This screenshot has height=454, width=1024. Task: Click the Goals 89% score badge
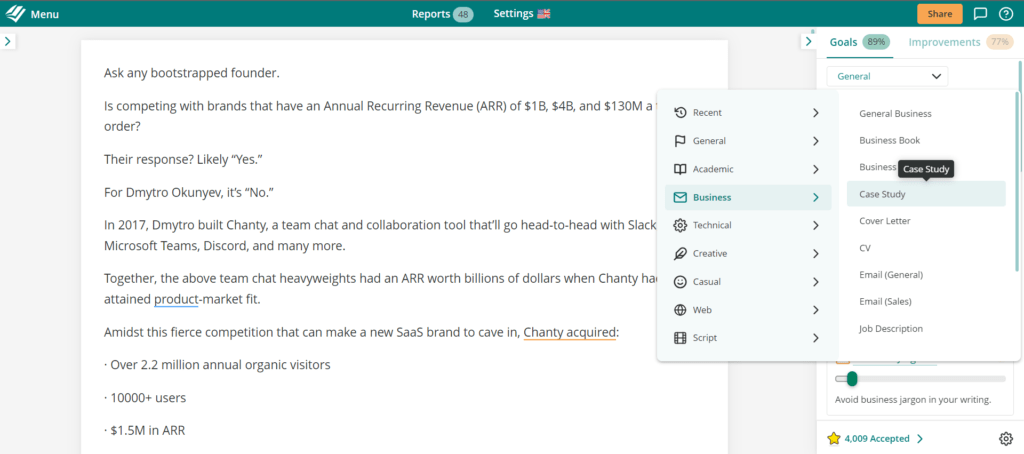point(876,42)
